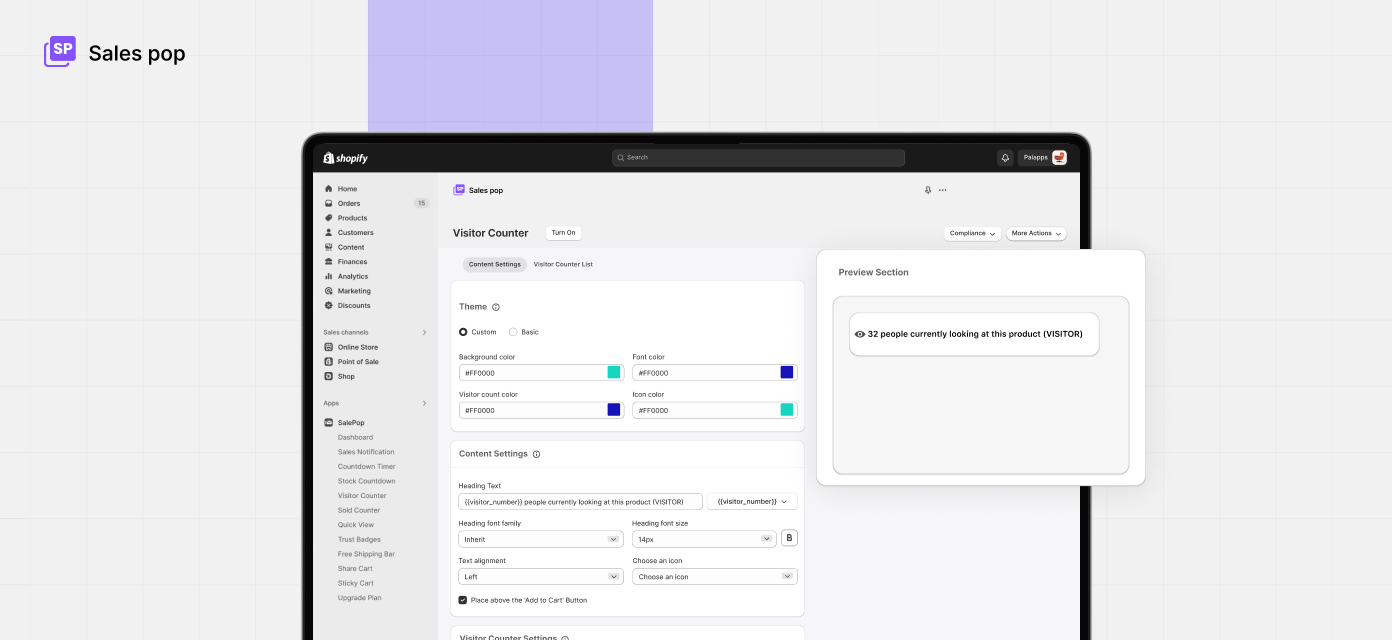Click the Font color hex input
The height and width of the screenshot is (640, 1392).
pos(715,372)
